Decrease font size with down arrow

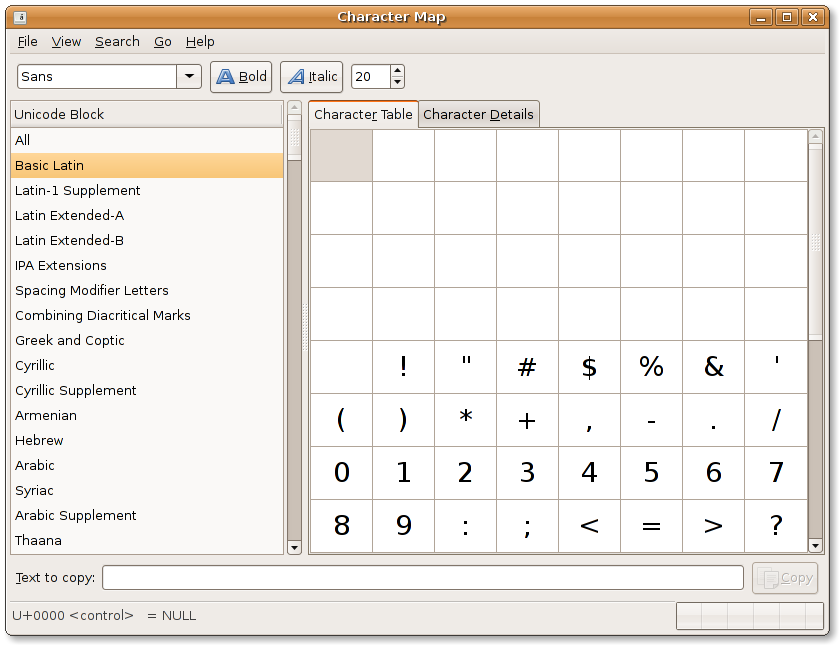(397, 83)
